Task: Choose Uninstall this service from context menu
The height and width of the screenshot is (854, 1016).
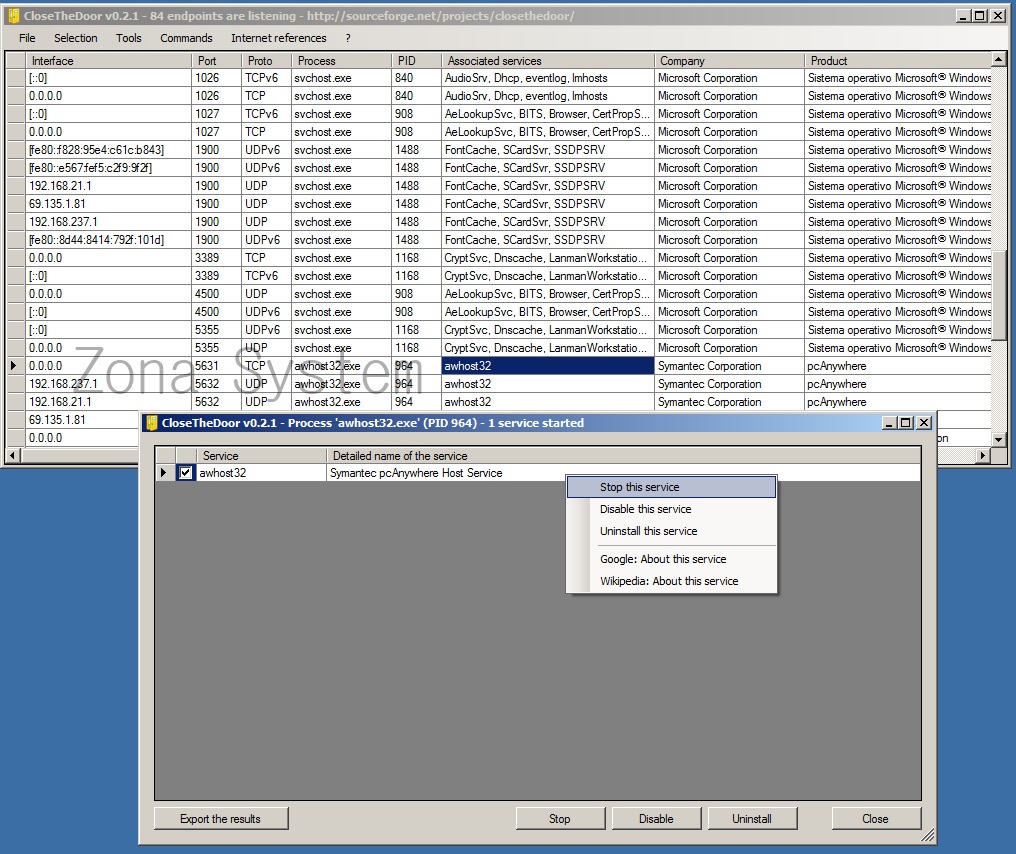Action: click(x=671, y=531)
